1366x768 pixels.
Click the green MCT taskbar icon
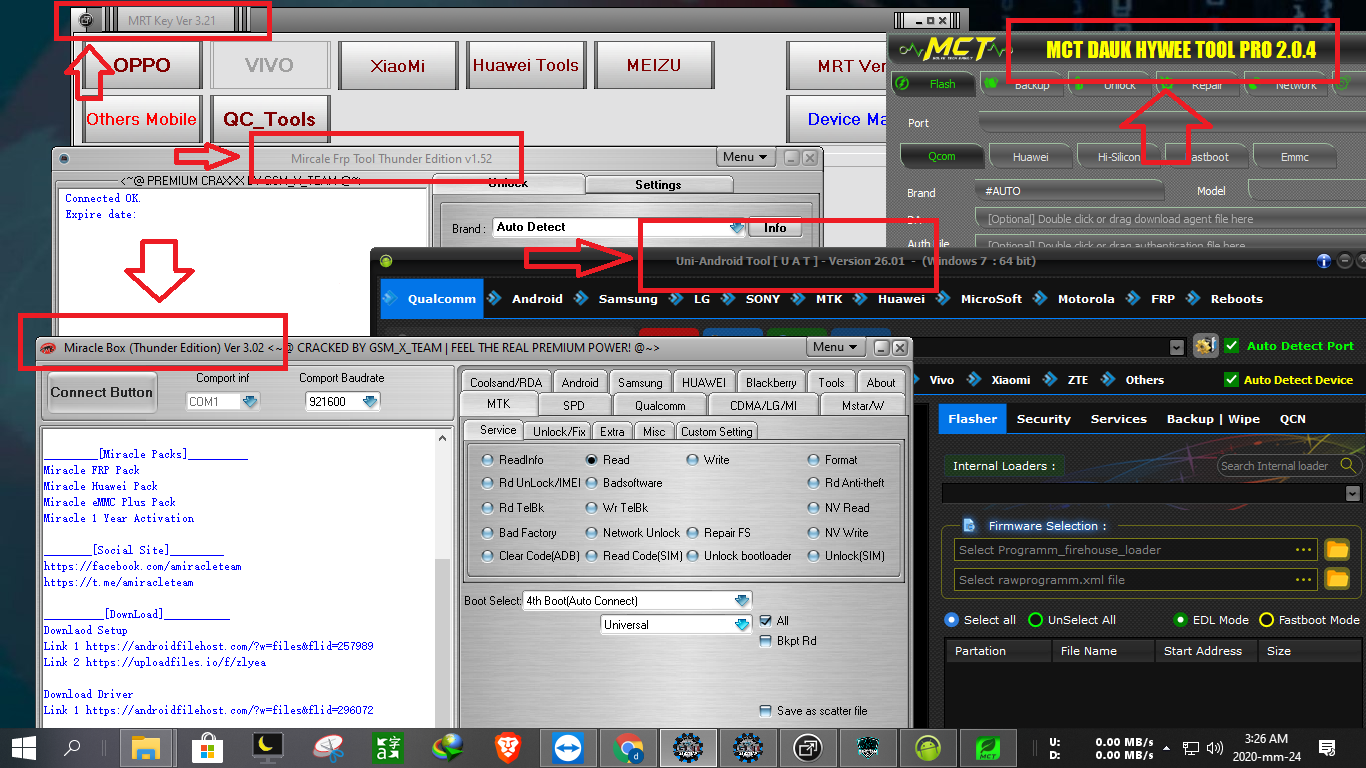988,747
